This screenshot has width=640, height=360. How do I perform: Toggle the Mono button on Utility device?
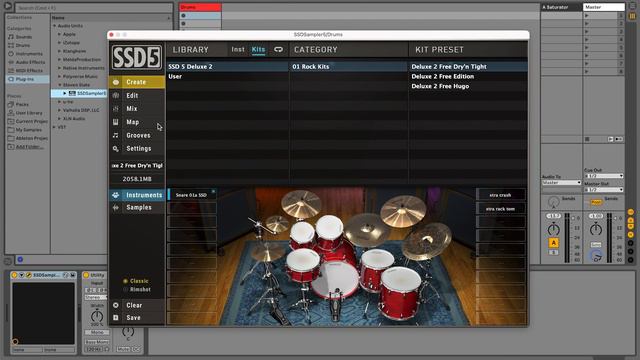[97, 332]
